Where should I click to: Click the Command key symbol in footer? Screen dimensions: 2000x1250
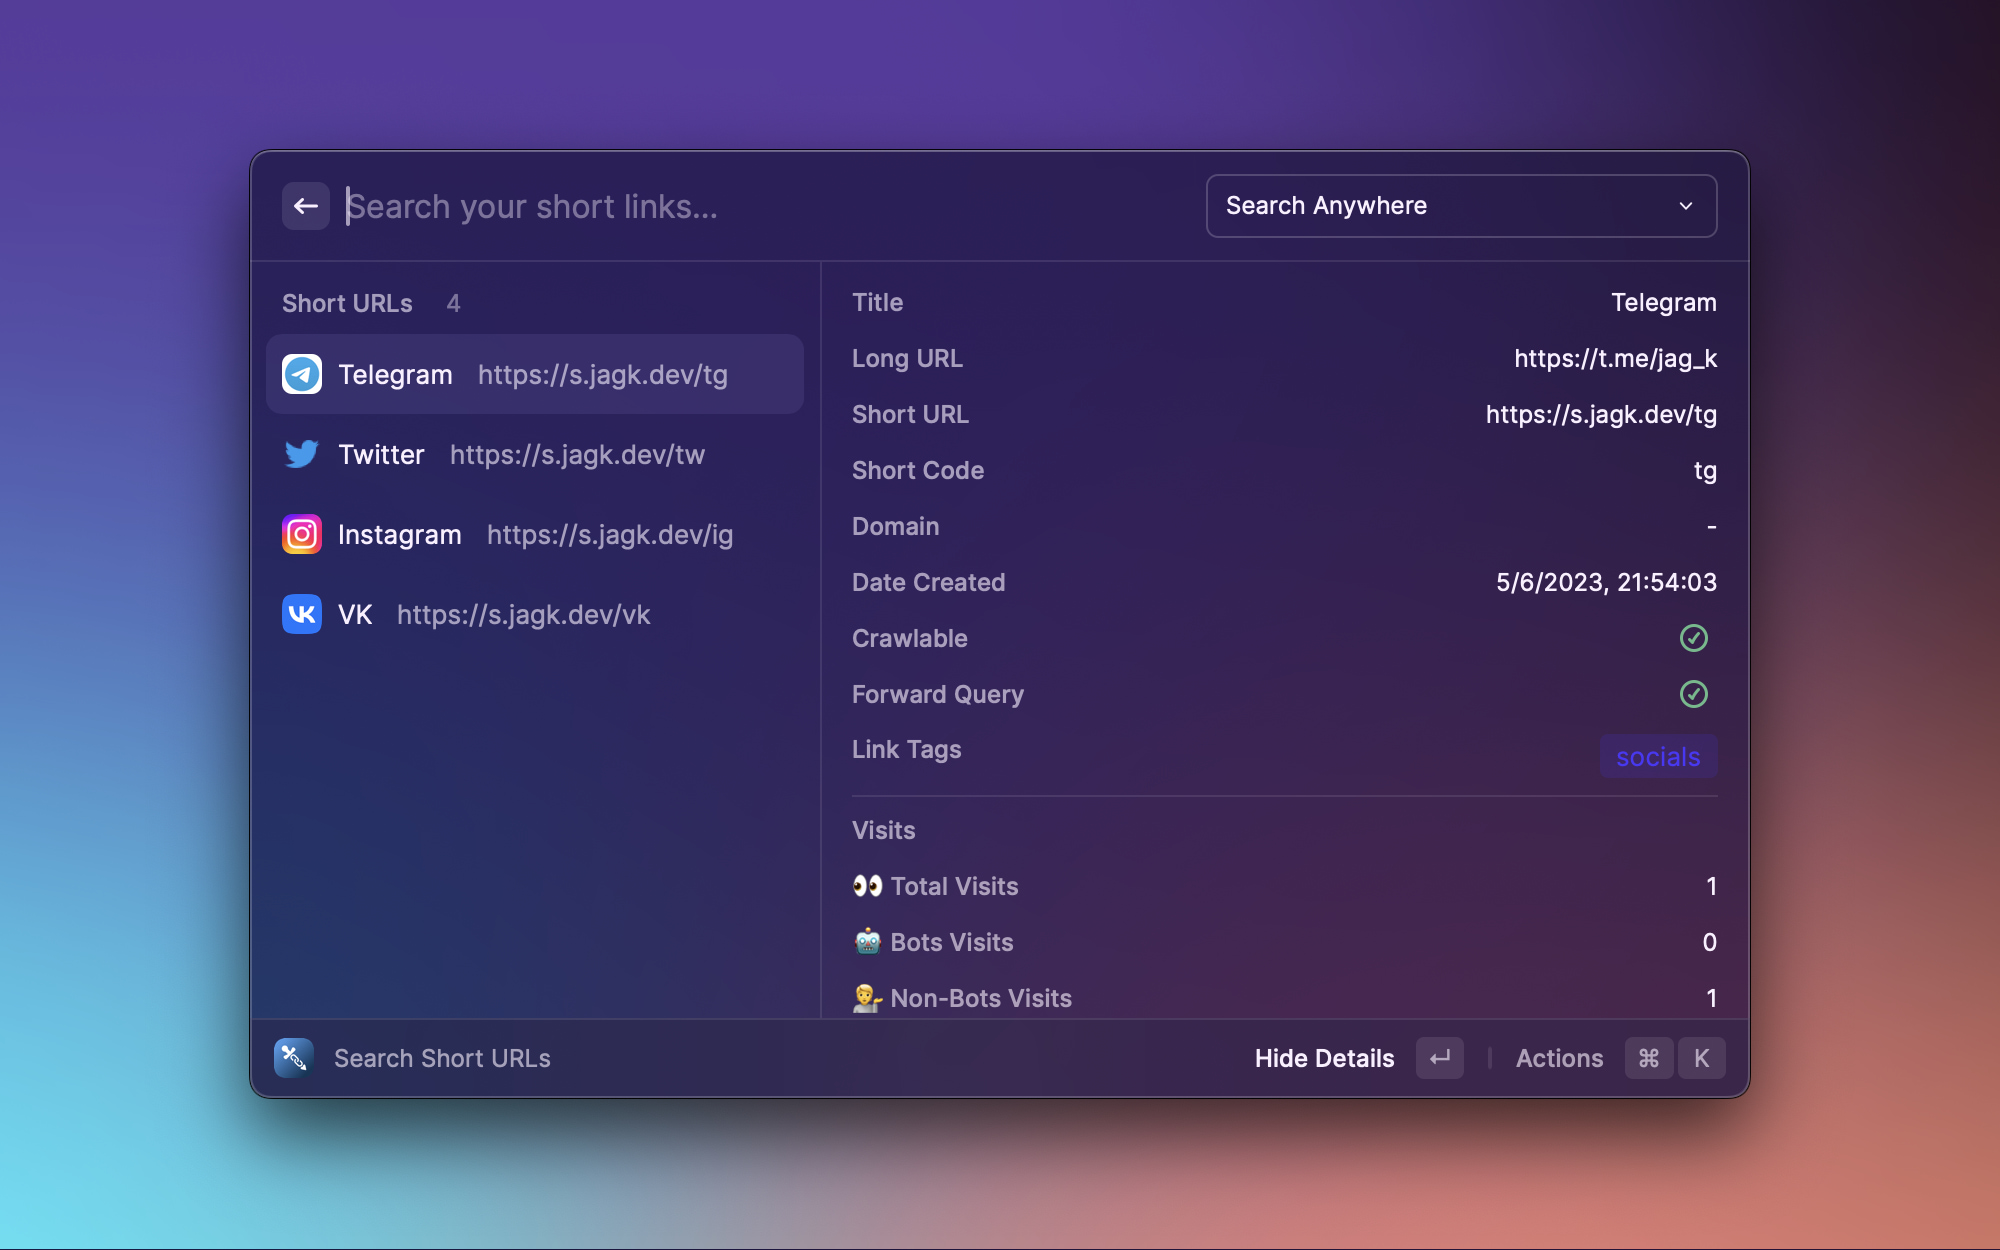point(1649,1058)
